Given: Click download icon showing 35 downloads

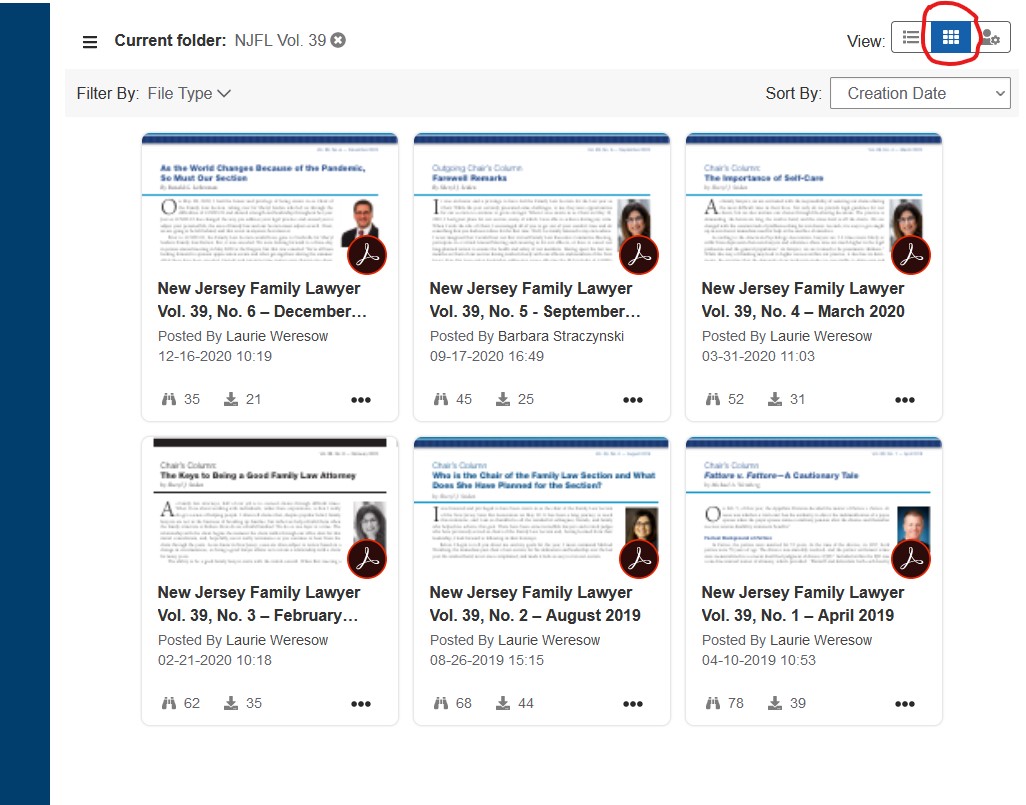Looking at the screenshot, I should click(x=231, y=703).
